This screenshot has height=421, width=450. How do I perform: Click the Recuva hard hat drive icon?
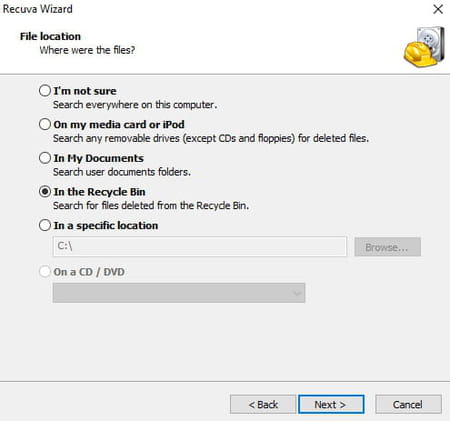tap(424, 46)
